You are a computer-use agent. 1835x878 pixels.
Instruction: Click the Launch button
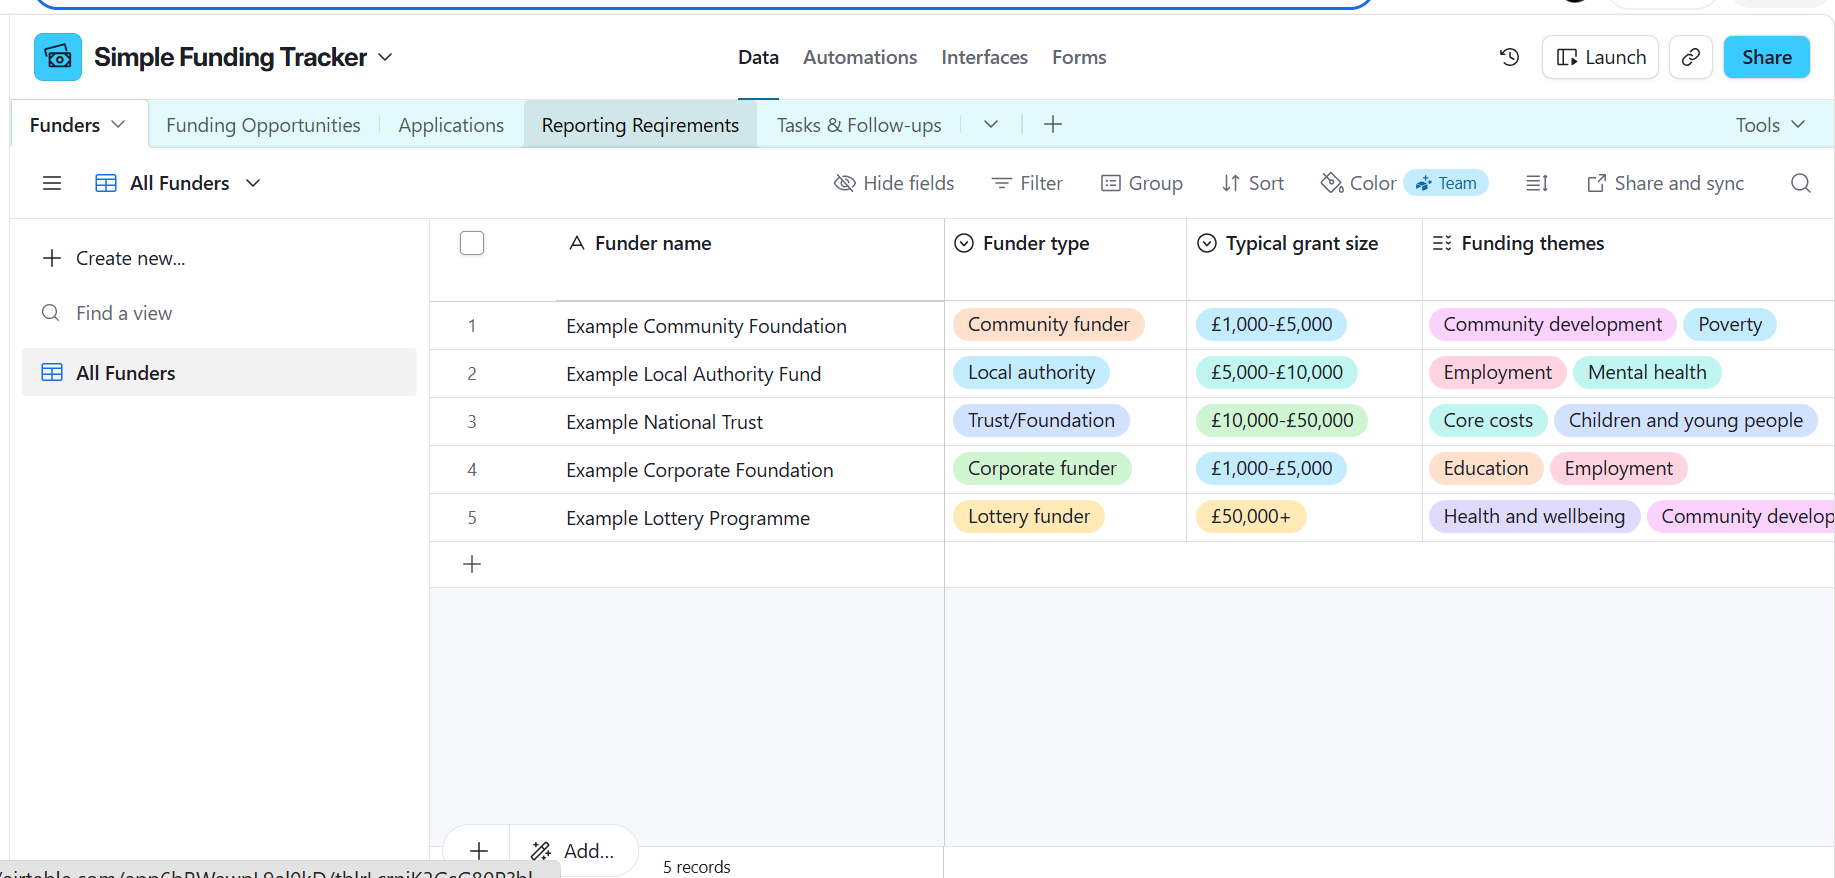pyautogui.click(x=1601, y=57)
